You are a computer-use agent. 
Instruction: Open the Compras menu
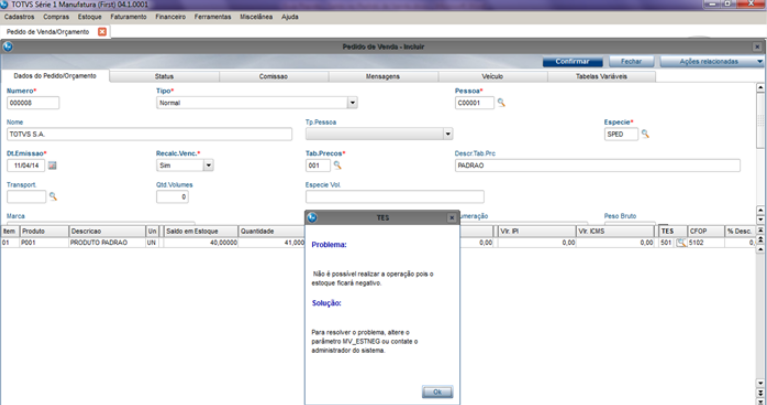point(56,17)
